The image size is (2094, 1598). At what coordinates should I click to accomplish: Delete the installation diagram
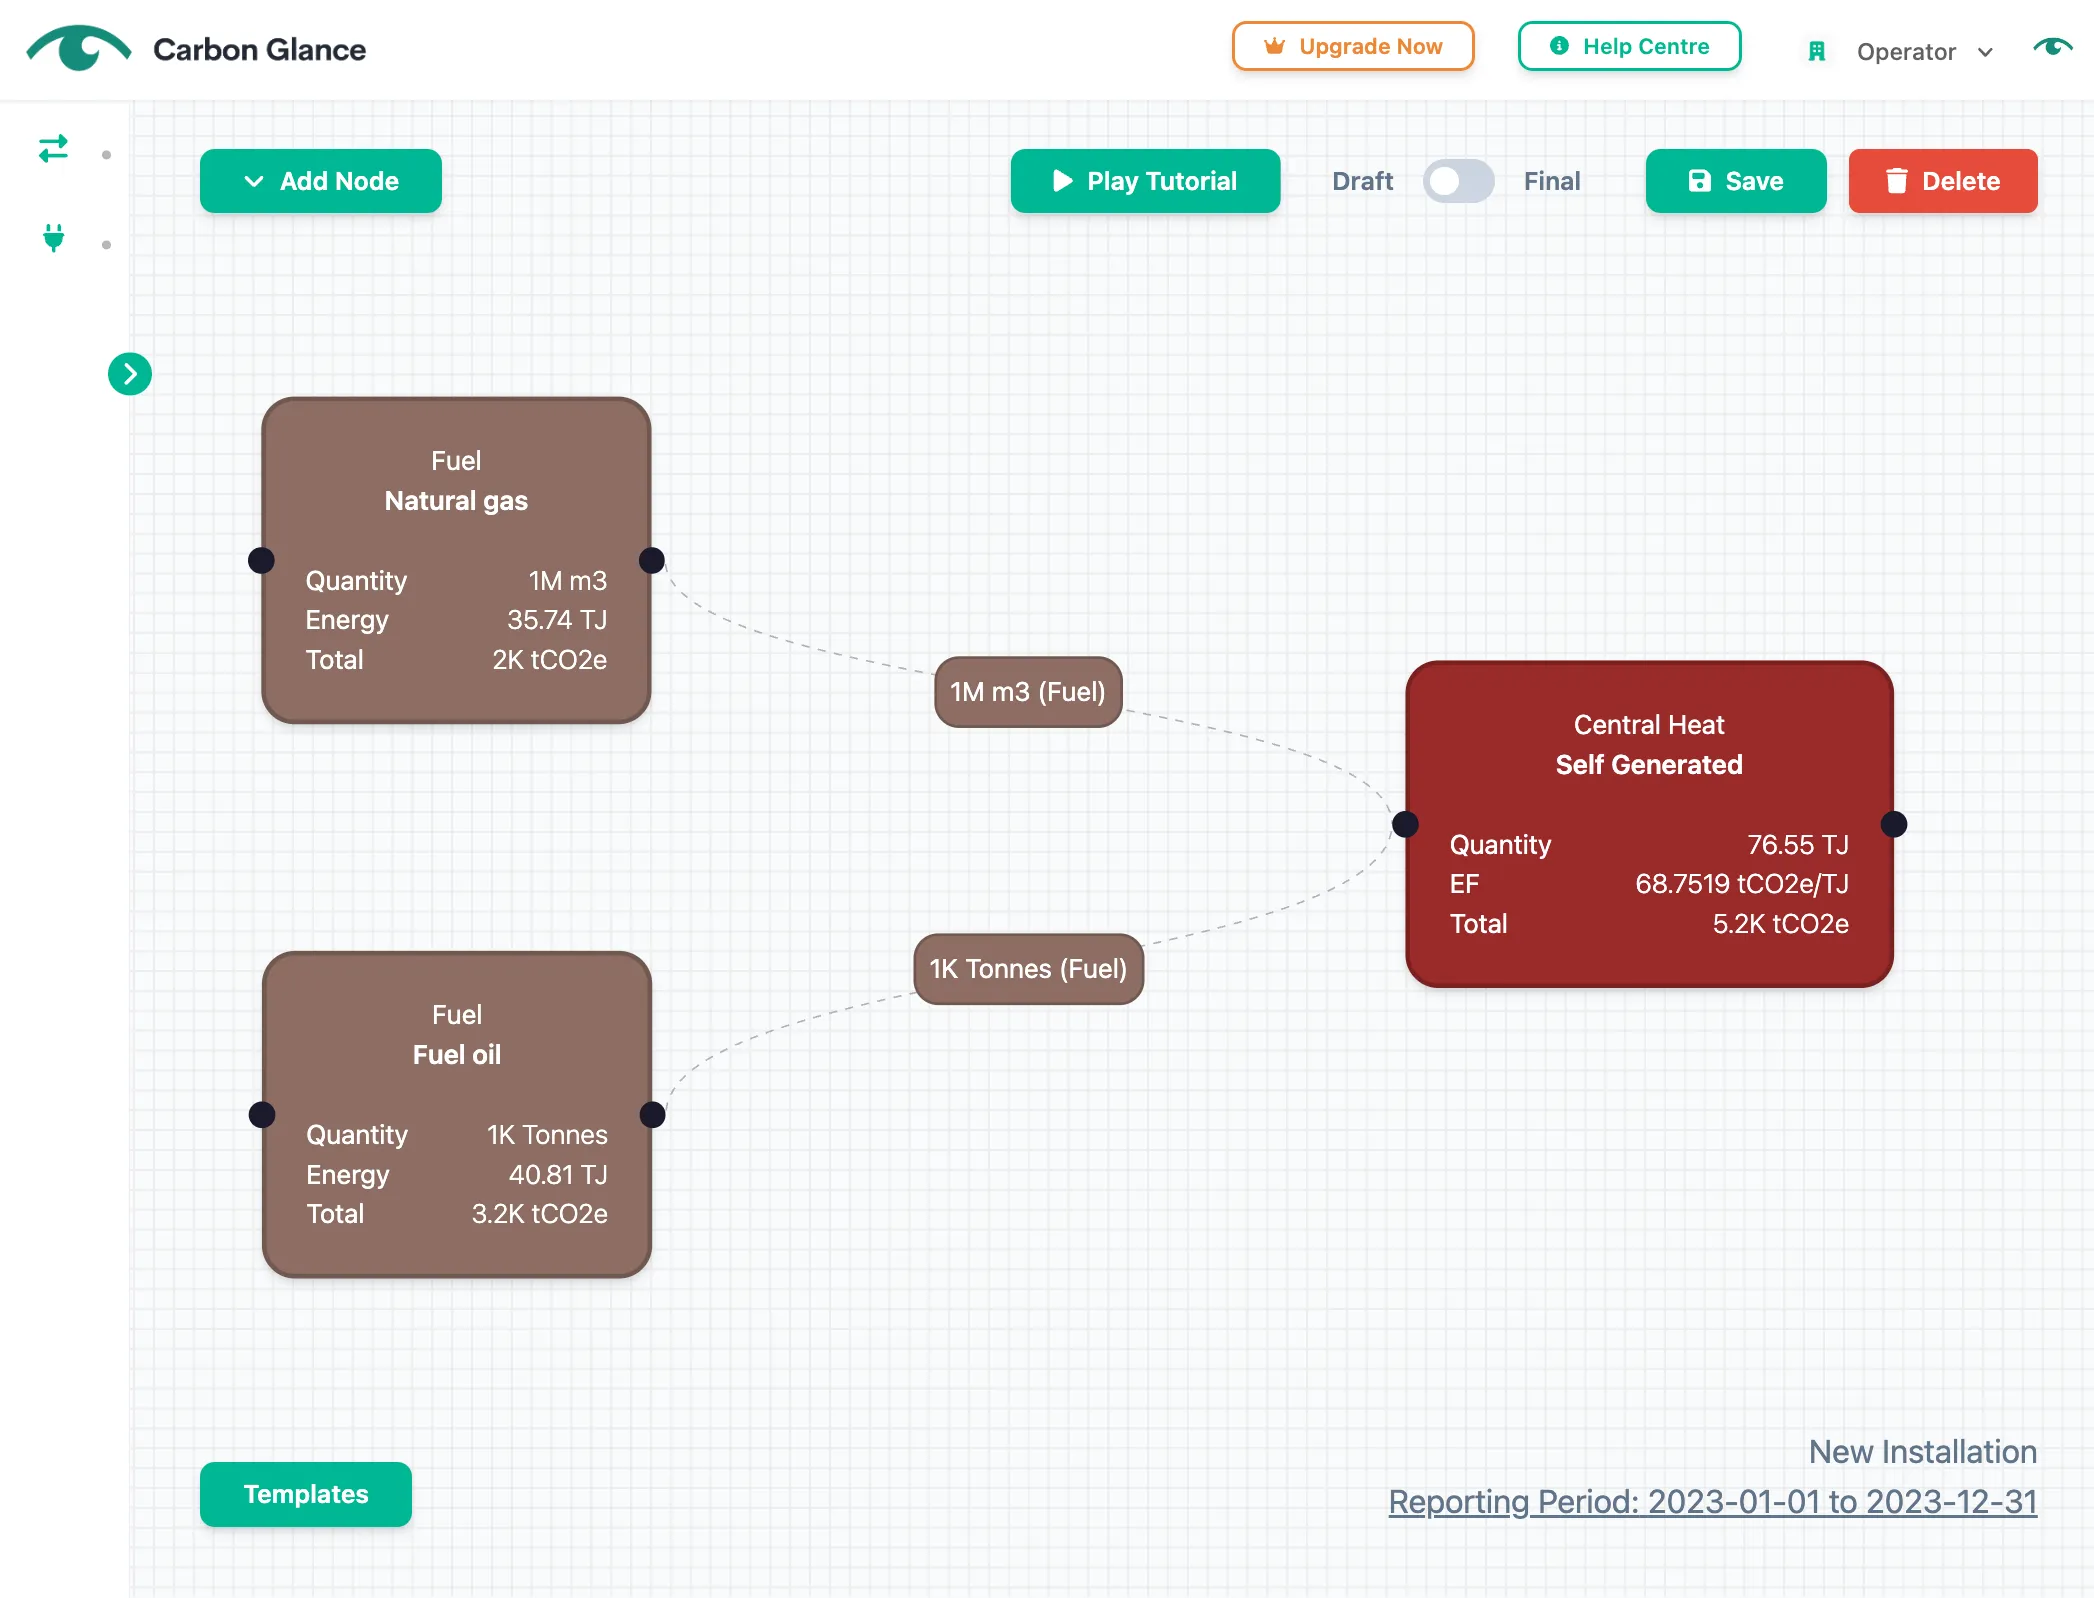click(1943, 181)
